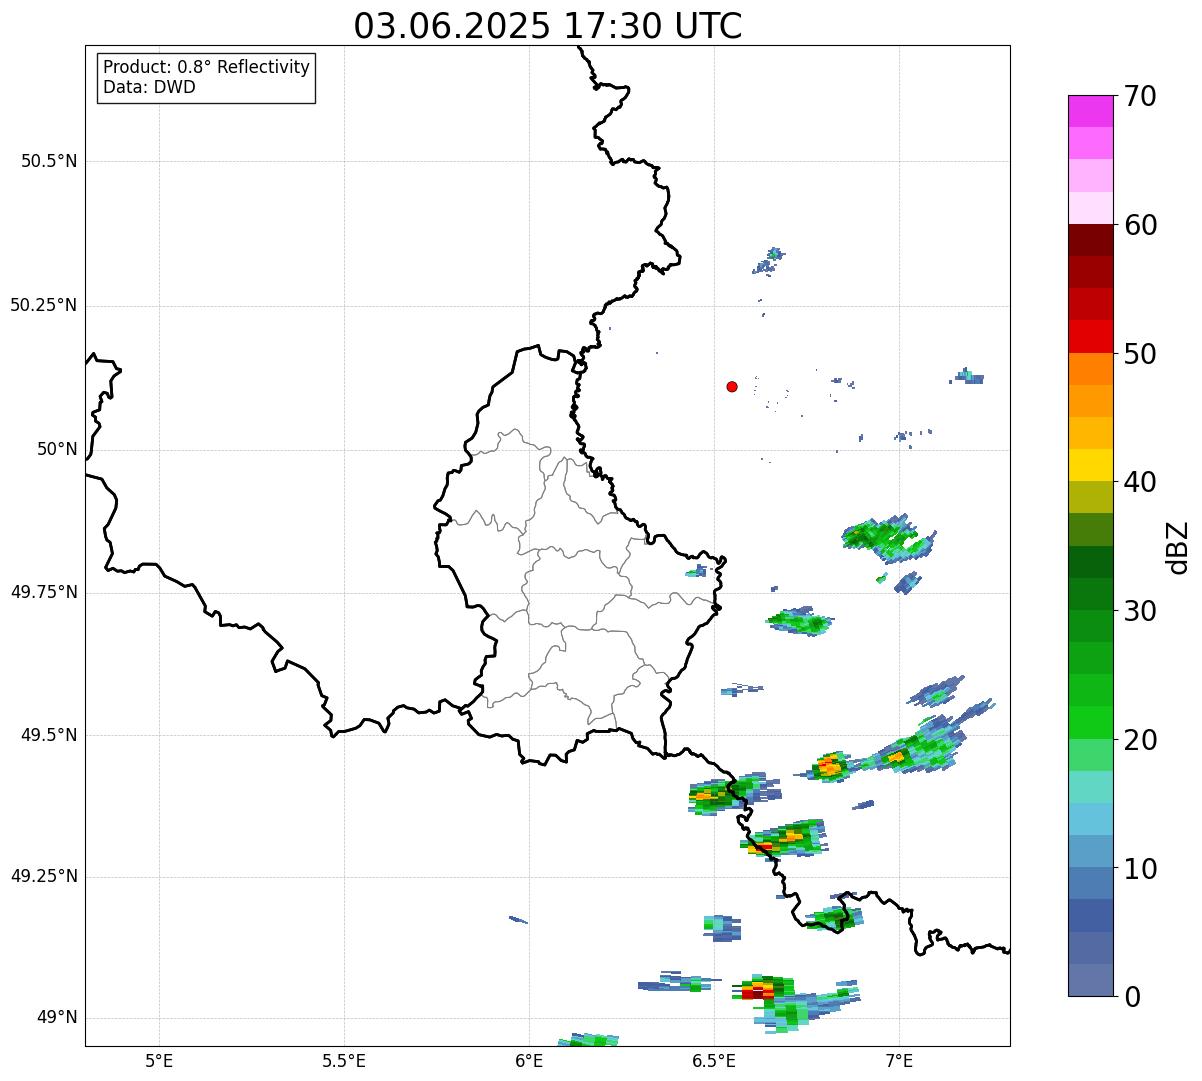Click the 50°N latitude tick label
Viewport: 1202px width, 1081px height.
57,450
